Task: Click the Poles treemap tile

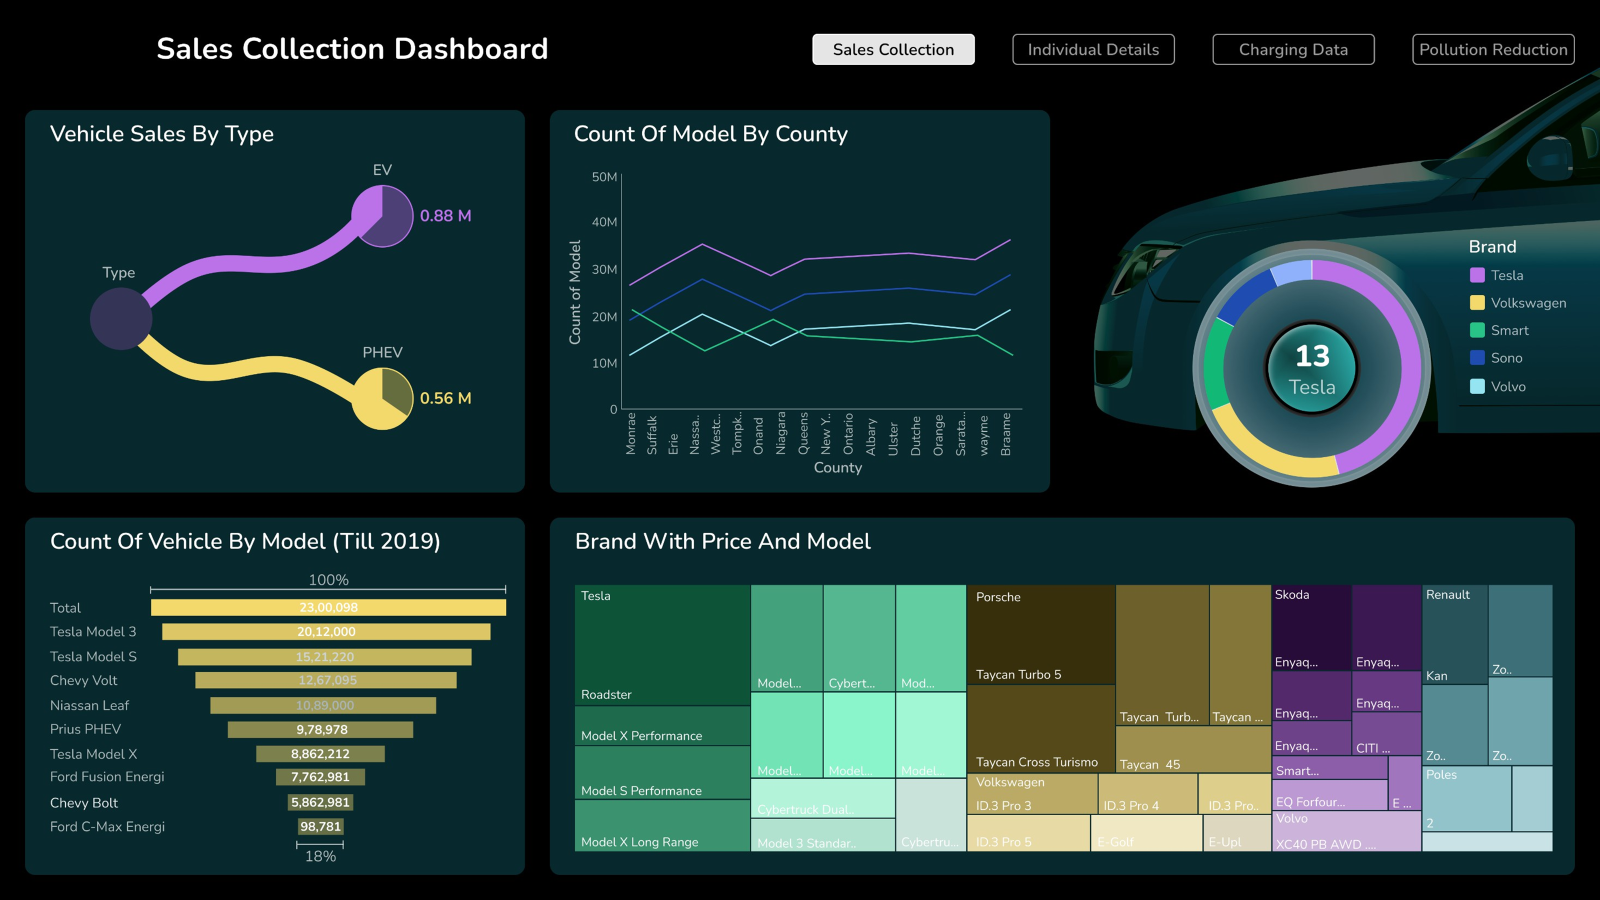Action: pos(1467,799)
